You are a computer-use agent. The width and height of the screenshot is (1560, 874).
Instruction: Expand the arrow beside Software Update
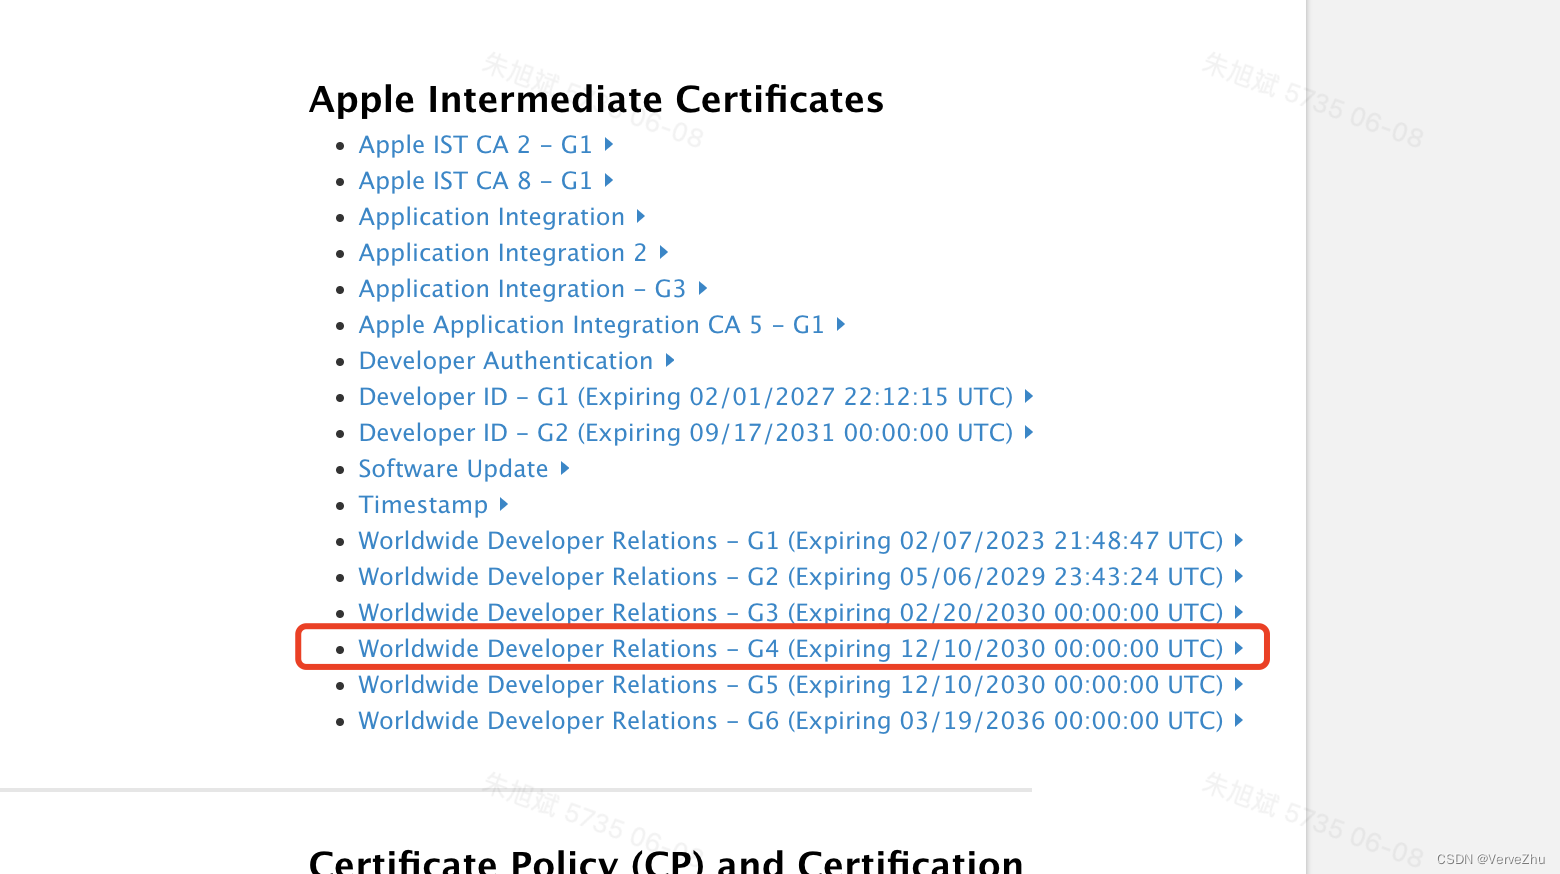click(565, 468)
